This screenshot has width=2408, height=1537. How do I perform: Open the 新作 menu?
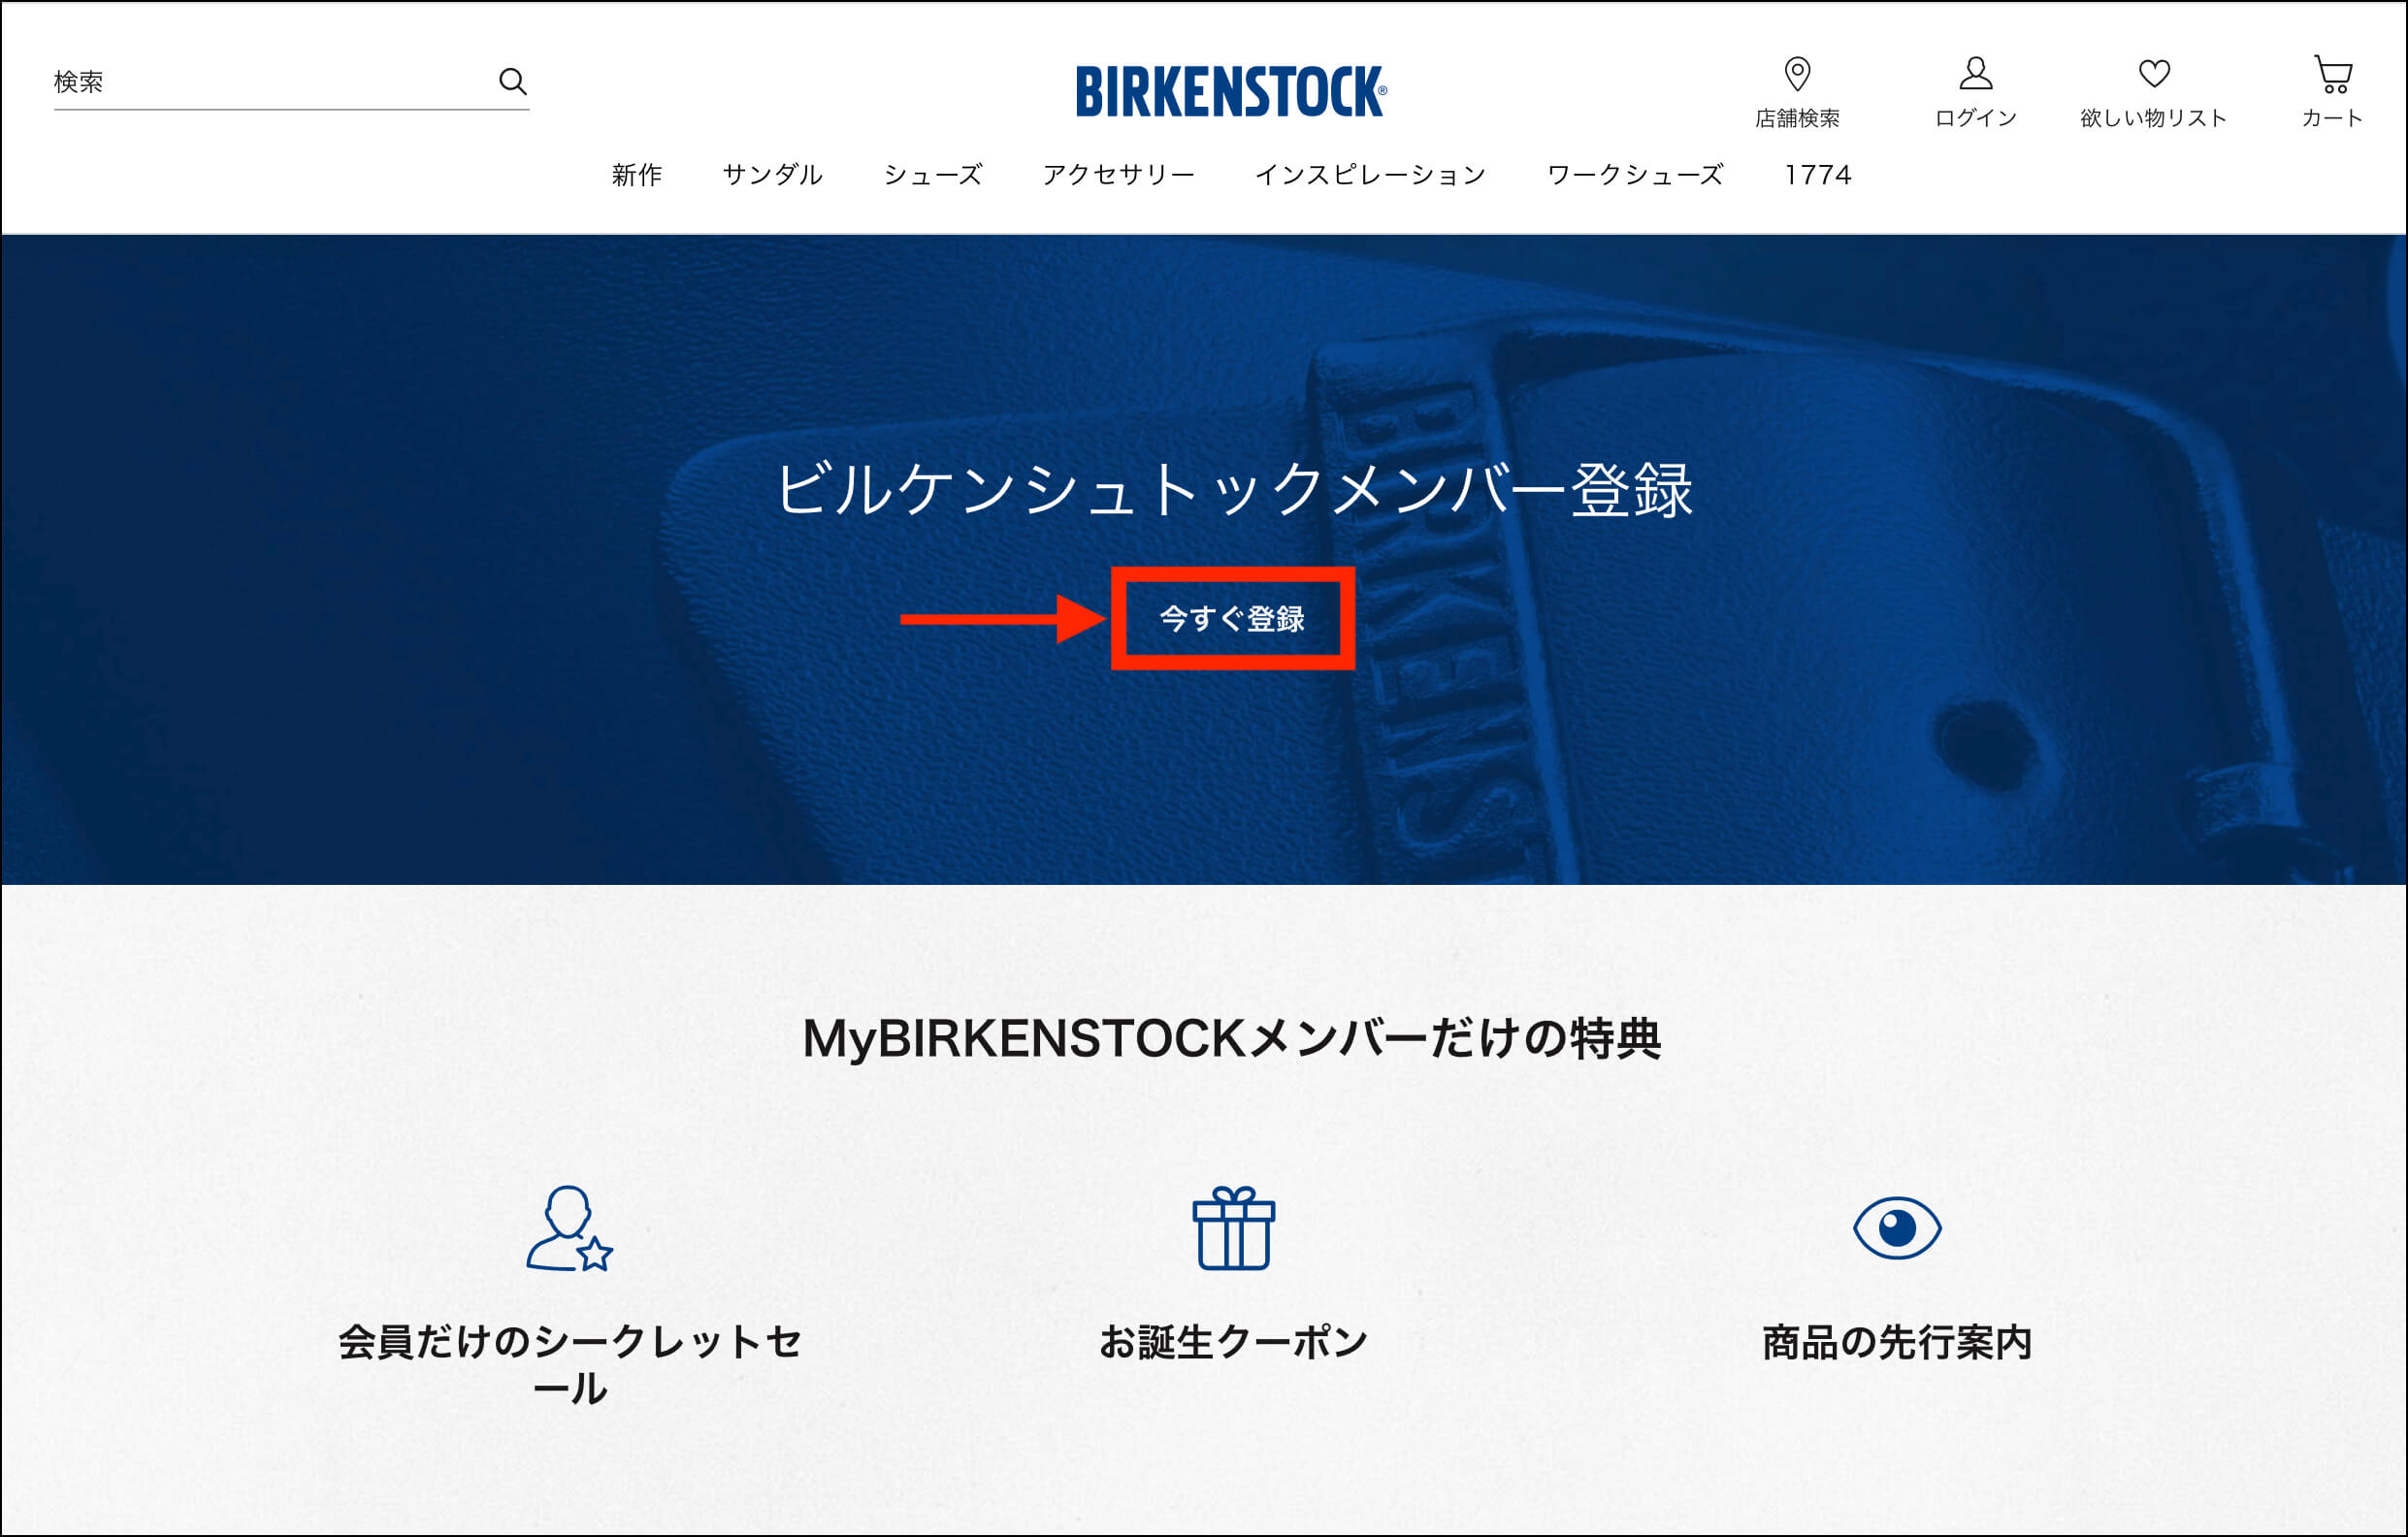637,175
